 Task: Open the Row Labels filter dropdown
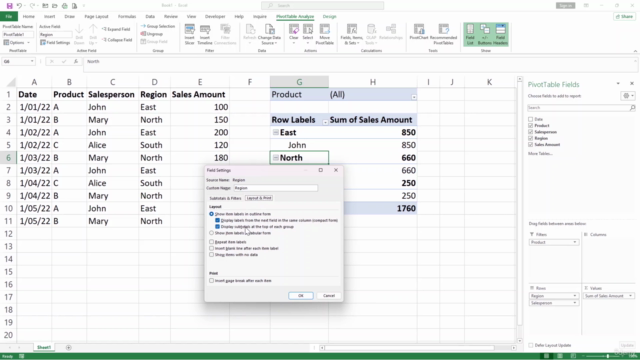click(325, 122)
